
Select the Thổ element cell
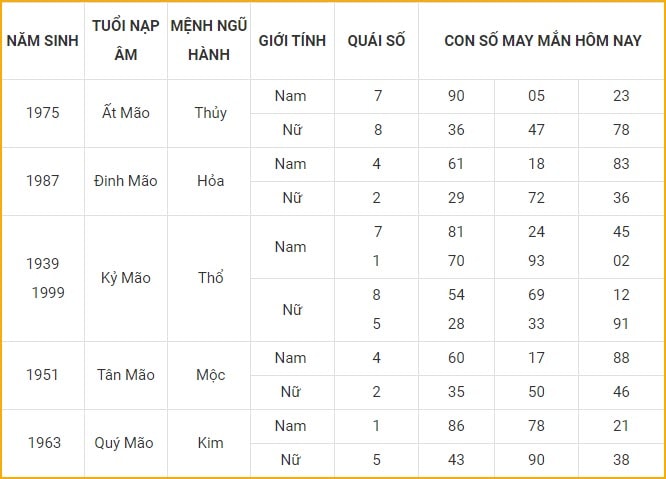tap(210, 278)
